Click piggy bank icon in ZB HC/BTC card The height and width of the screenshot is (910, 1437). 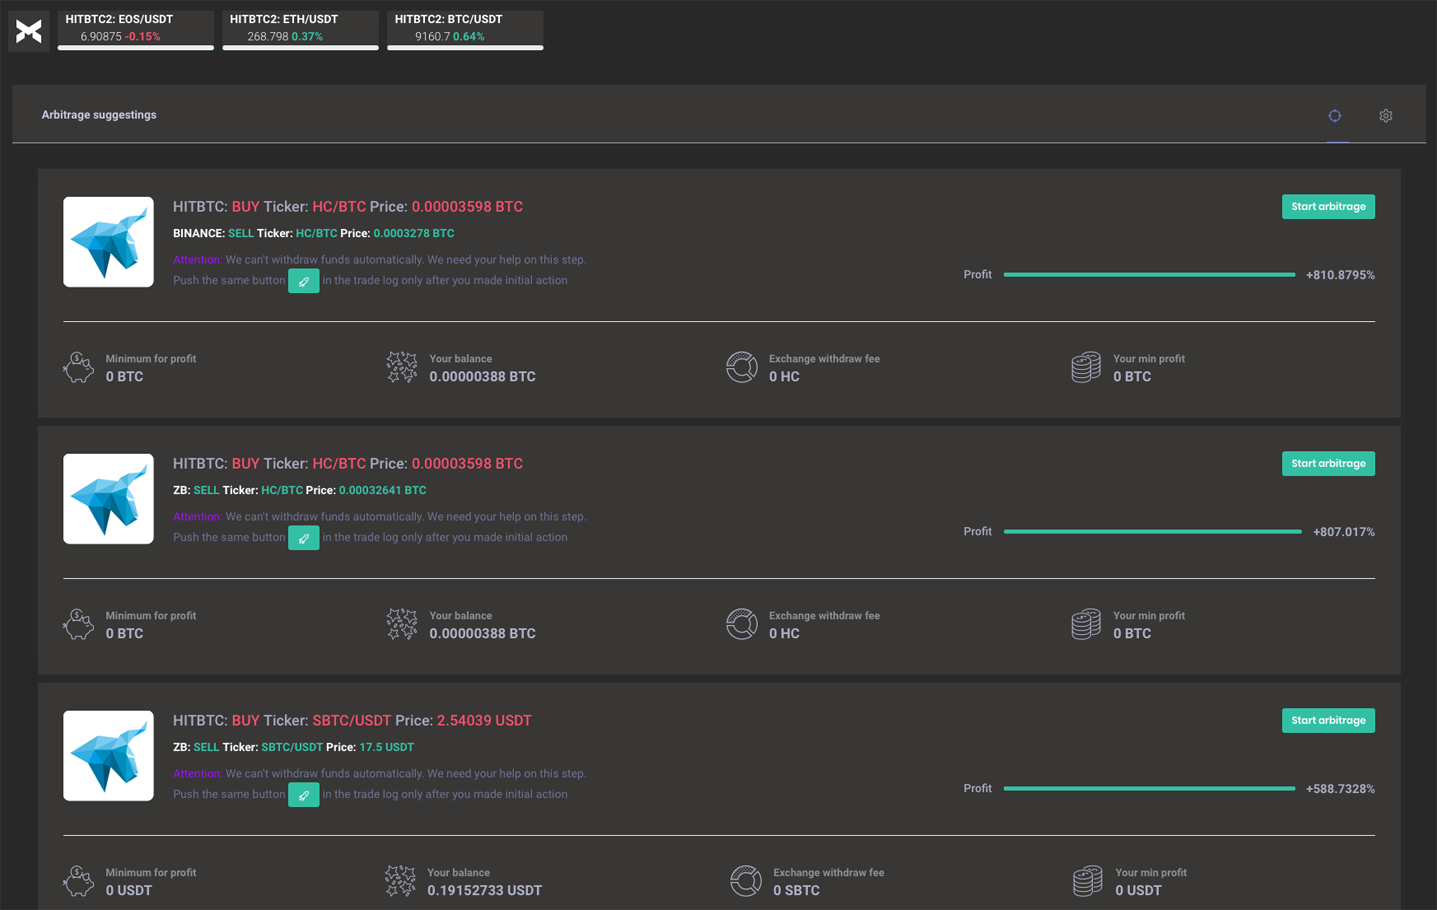tap(78, 624)
